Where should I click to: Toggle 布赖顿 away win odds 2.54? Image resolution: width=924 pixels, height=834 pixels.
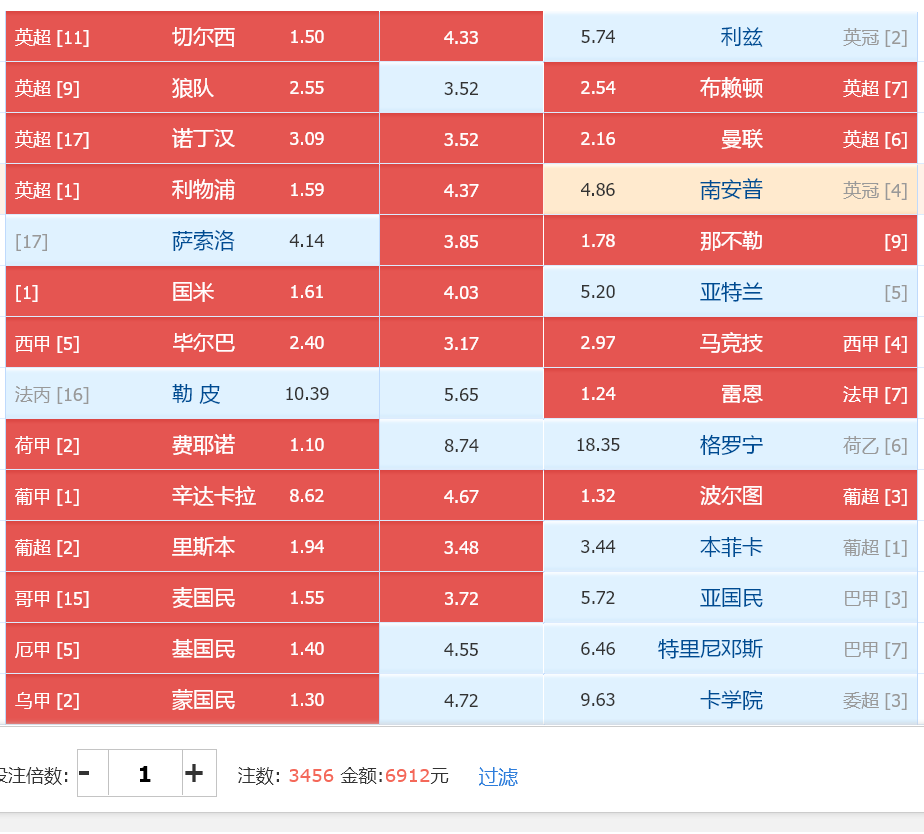pyautogui.click(x=730, y=88)
